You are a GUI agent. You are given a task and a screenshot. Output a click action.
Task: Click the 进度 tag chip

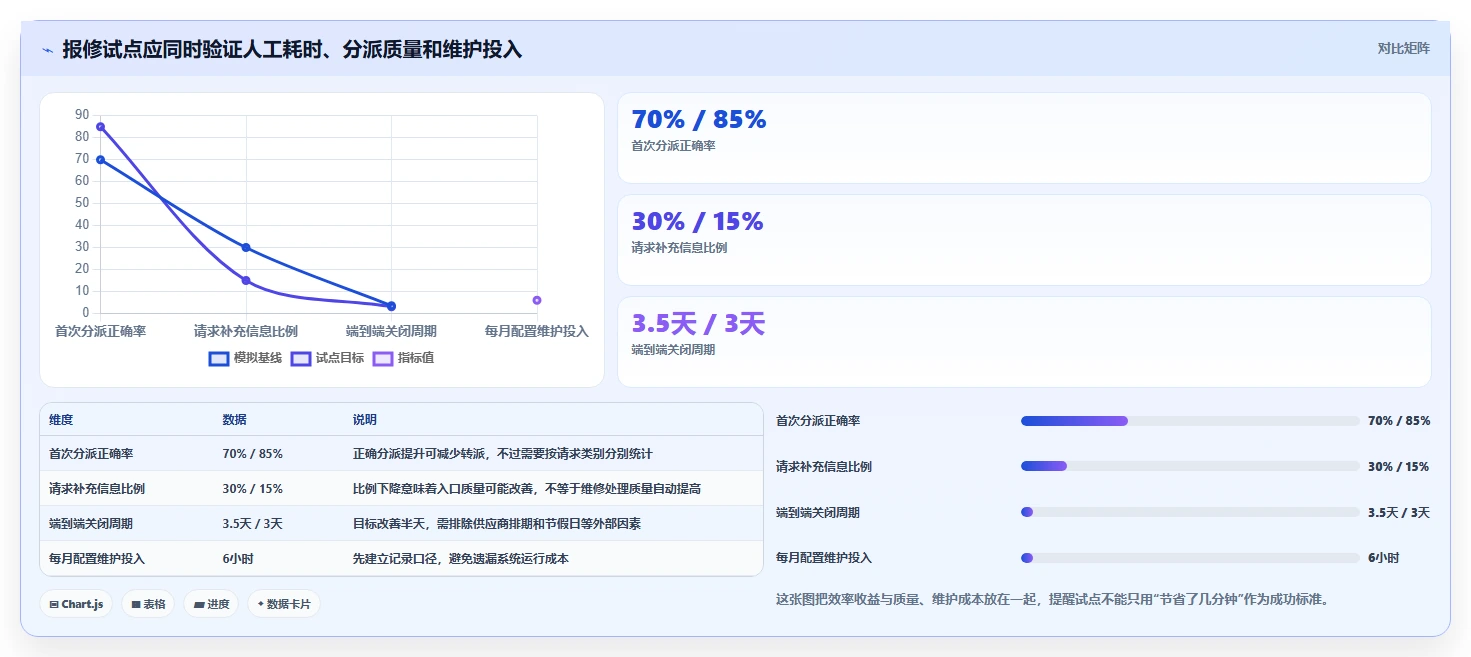[x=211, y=604]
